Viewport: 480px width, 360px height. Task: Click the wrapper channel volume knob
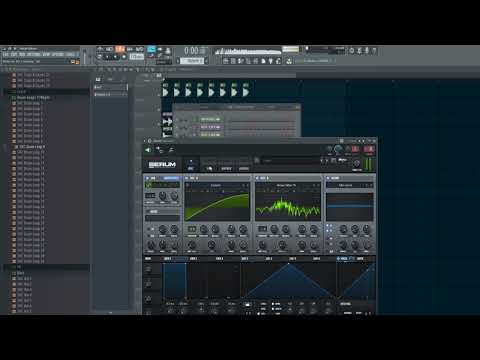(338, 149)
